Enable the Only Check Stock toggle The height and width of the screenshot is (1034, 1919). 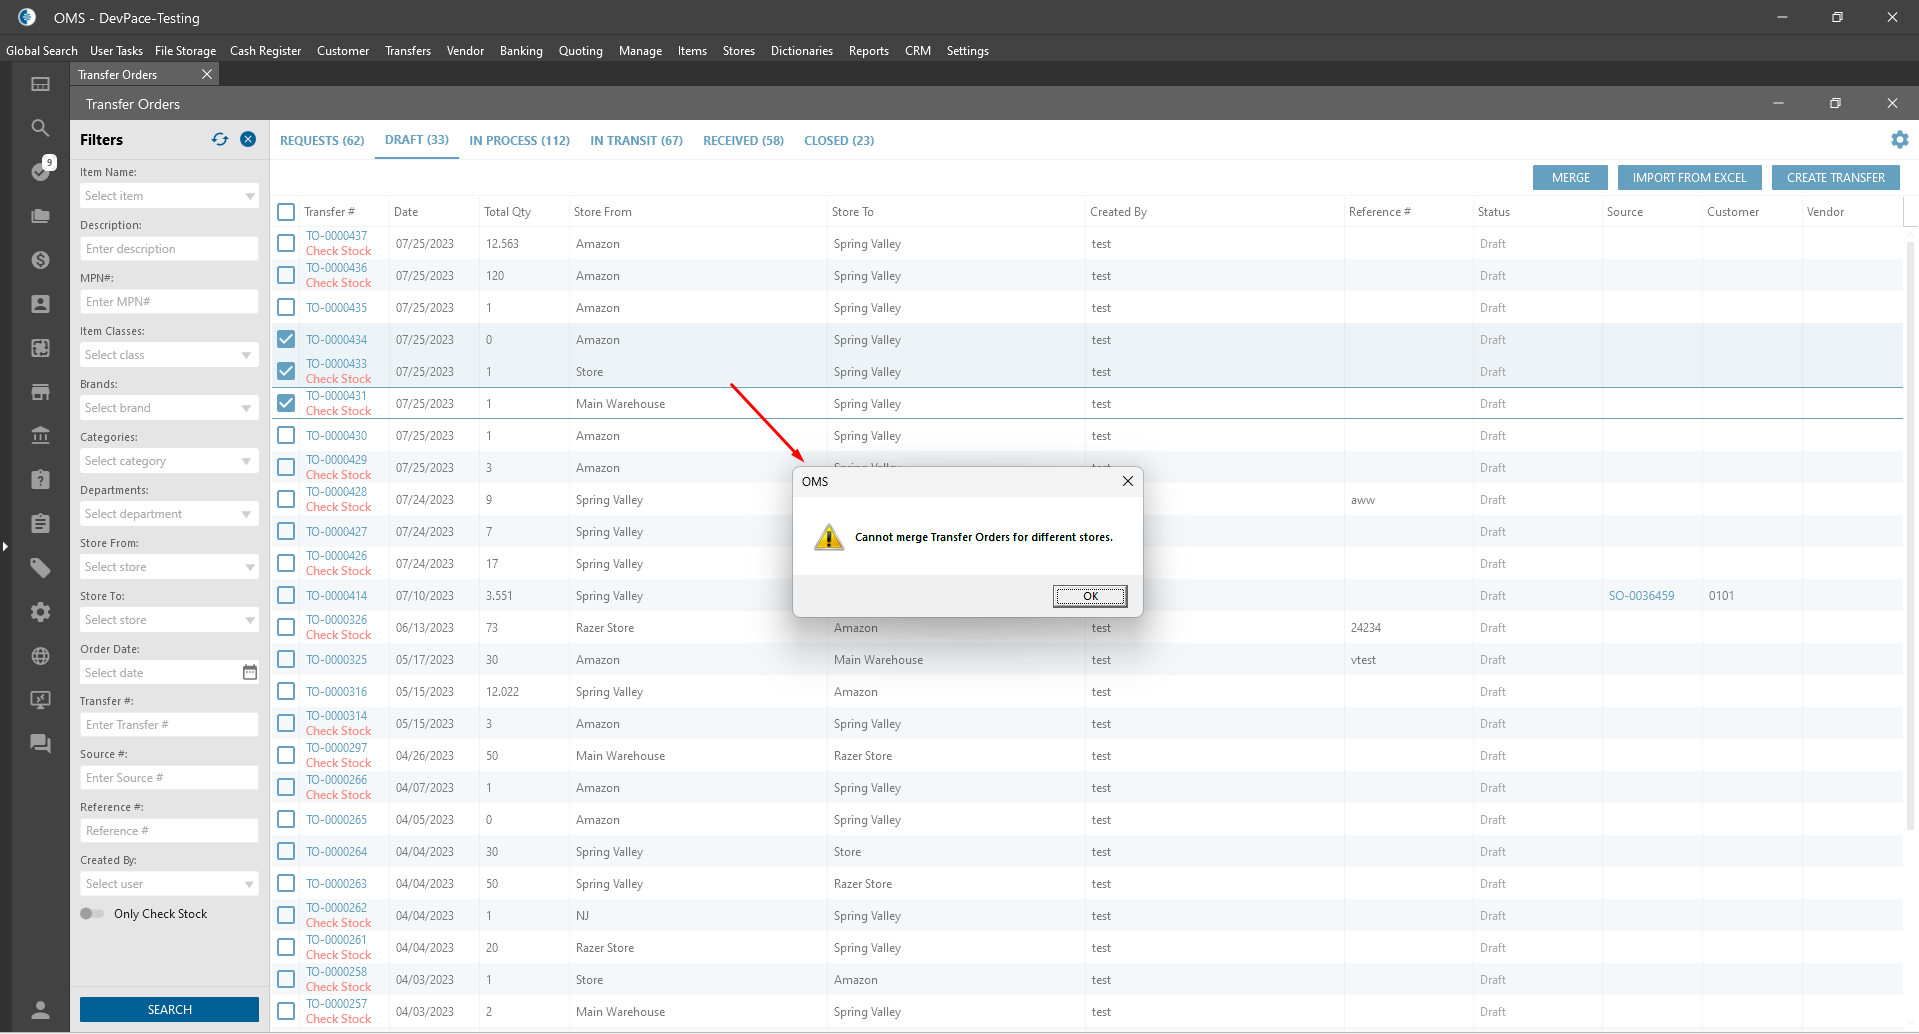point(92,913)
